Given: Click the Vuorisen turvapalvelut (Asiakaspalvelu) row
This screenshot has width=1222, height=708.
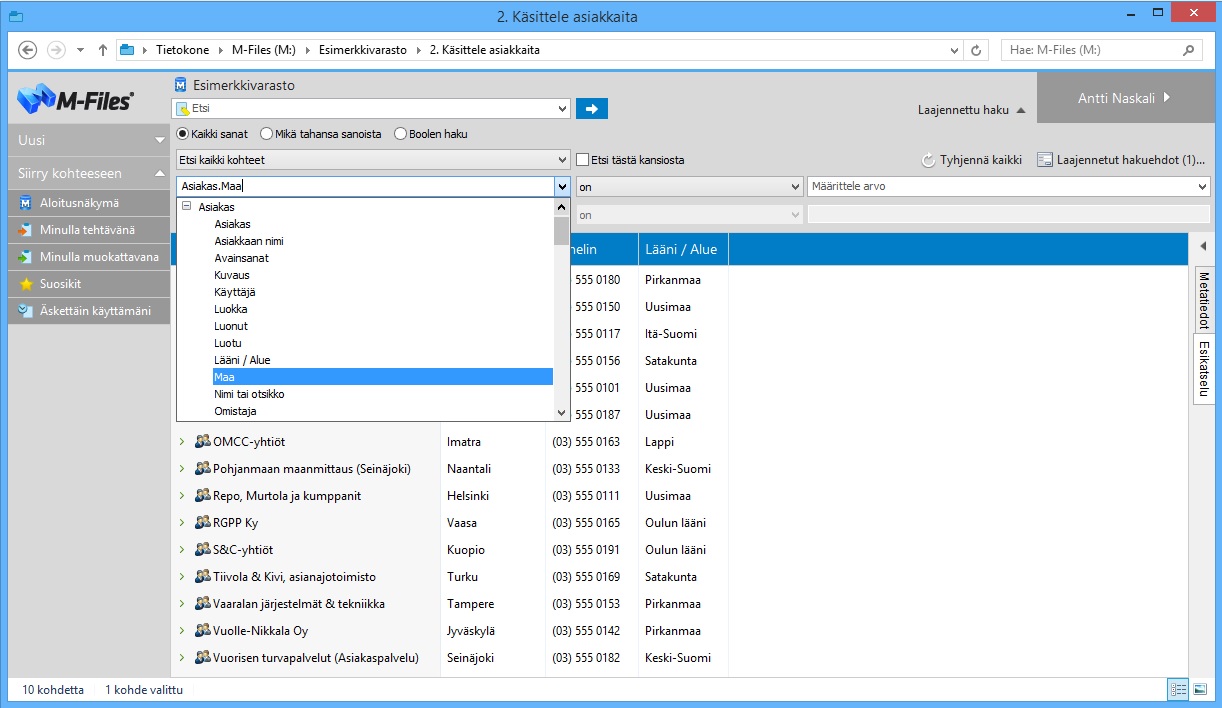Looking at the screenshot, I should [316, 657].
